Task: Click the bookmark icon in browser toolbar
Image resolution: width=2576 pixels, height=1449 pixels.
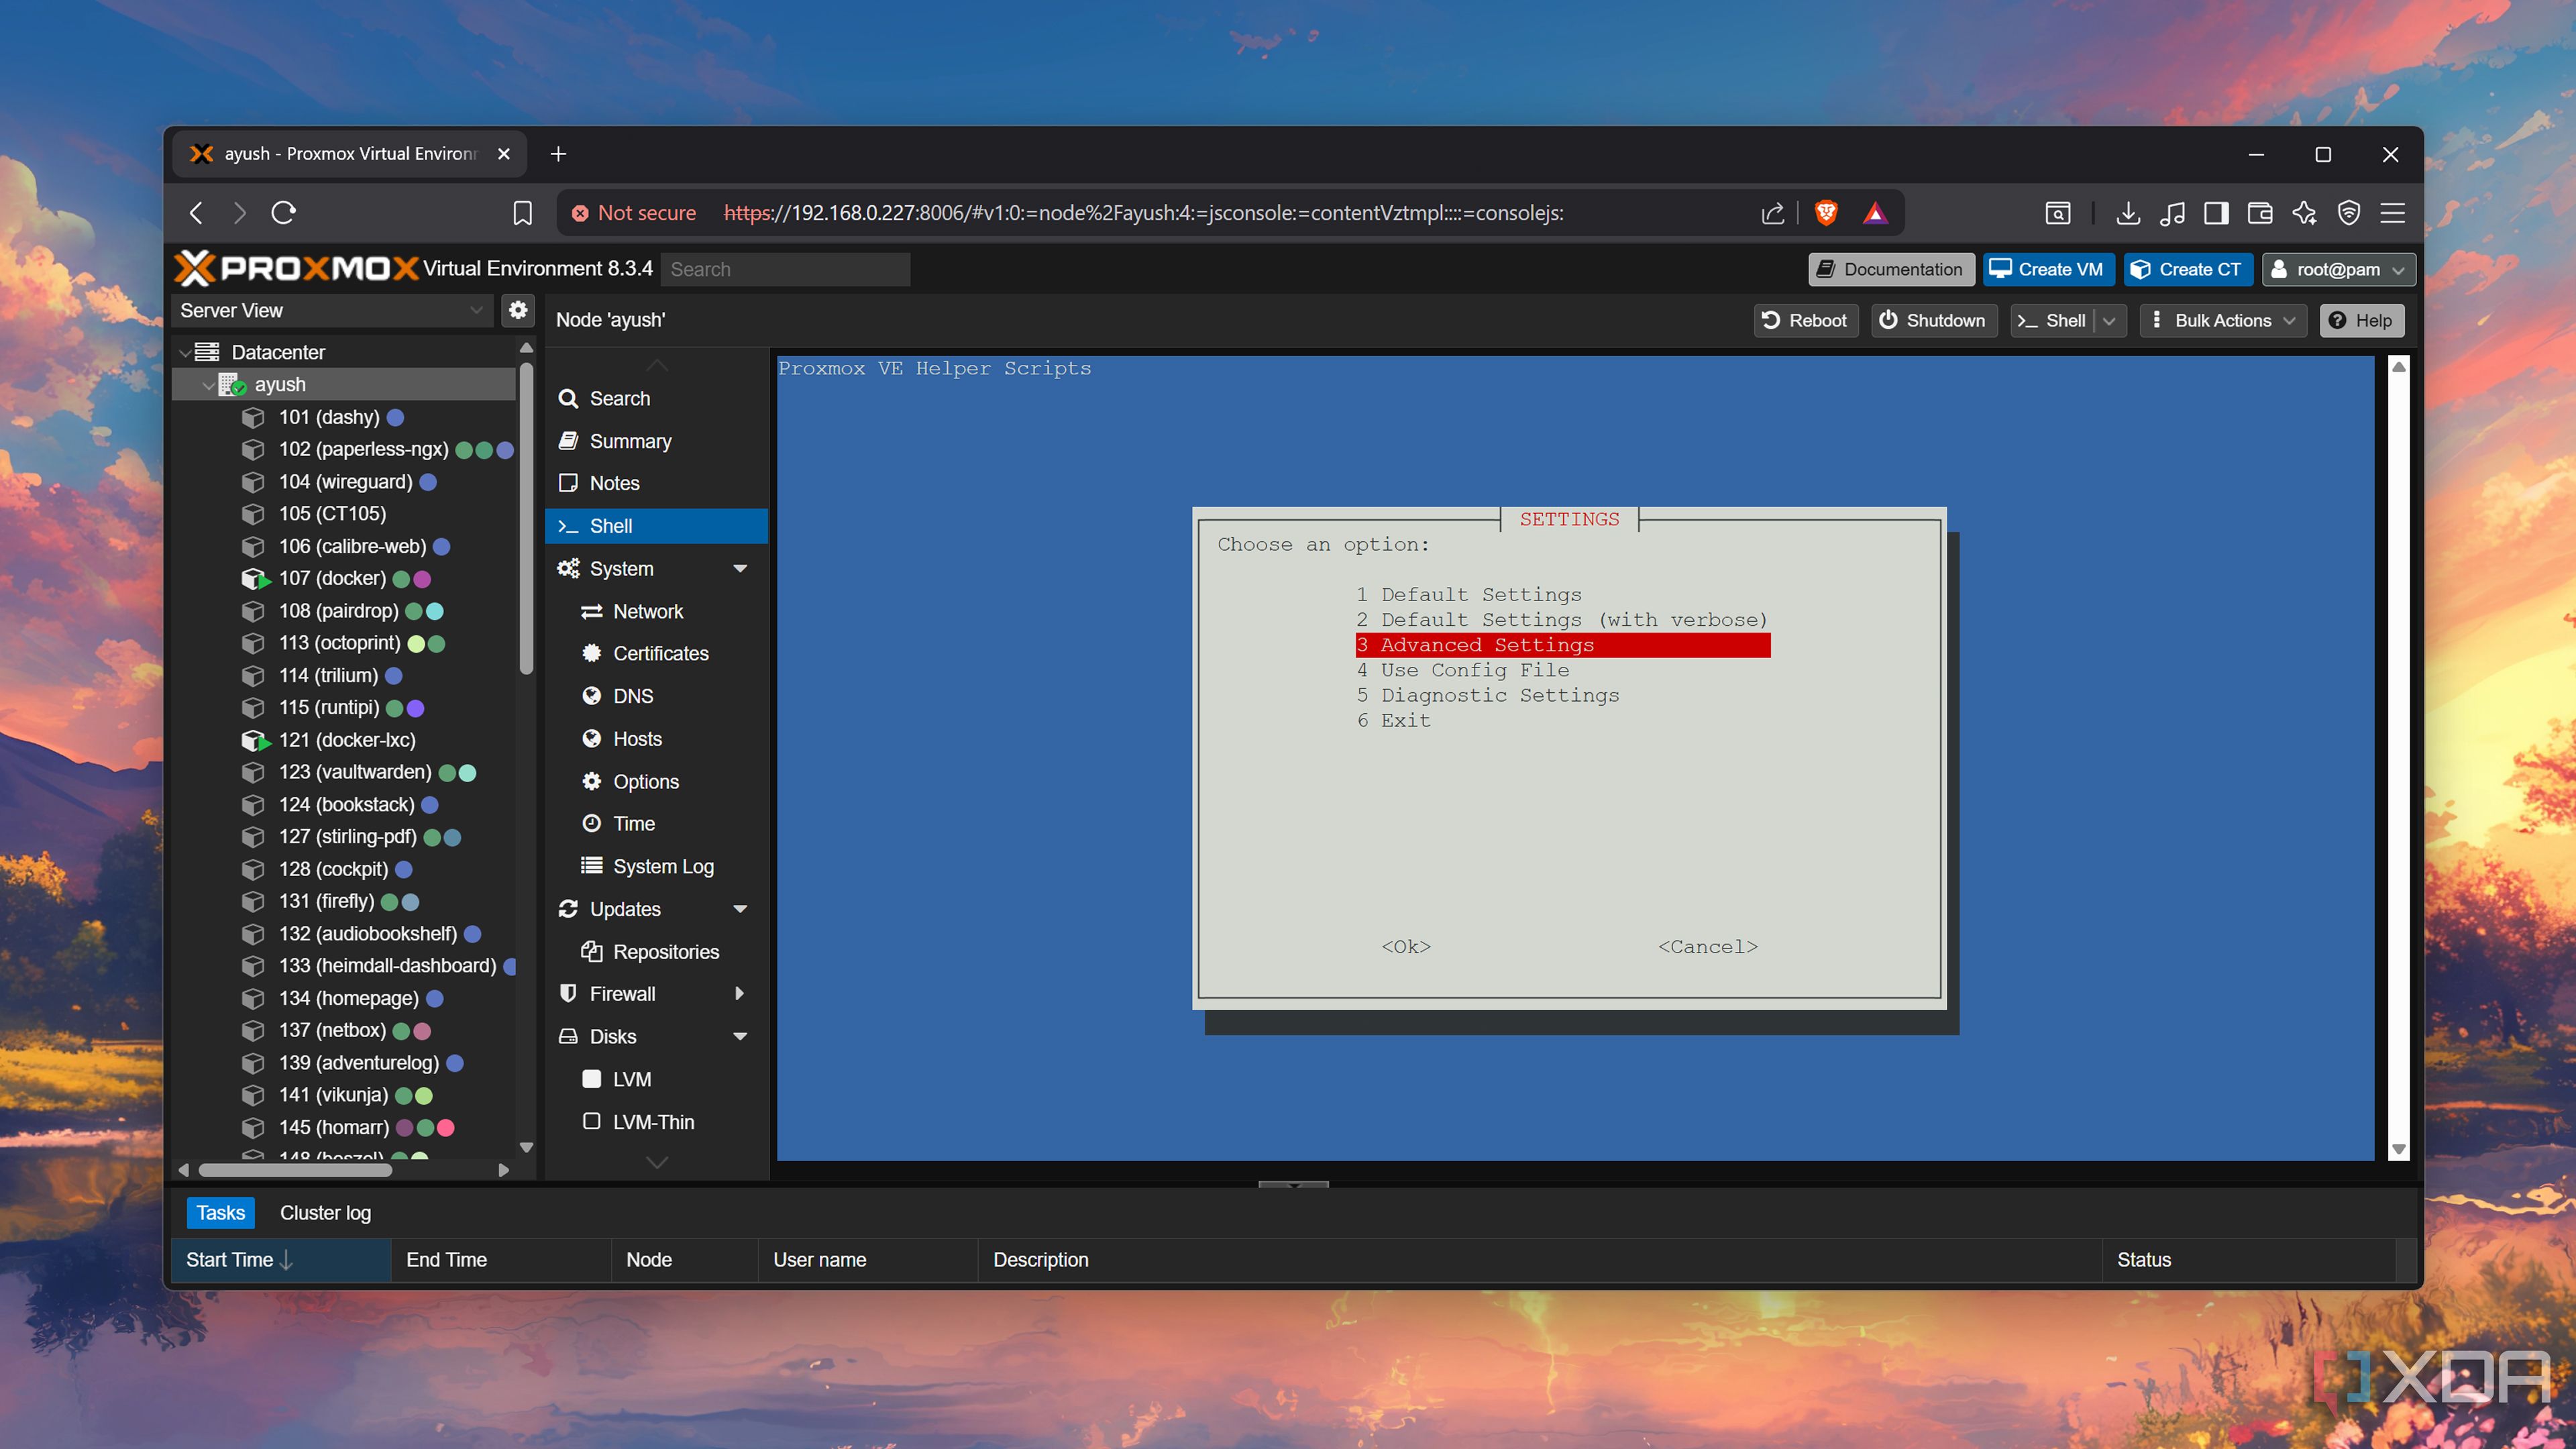Action: point(522,212)
